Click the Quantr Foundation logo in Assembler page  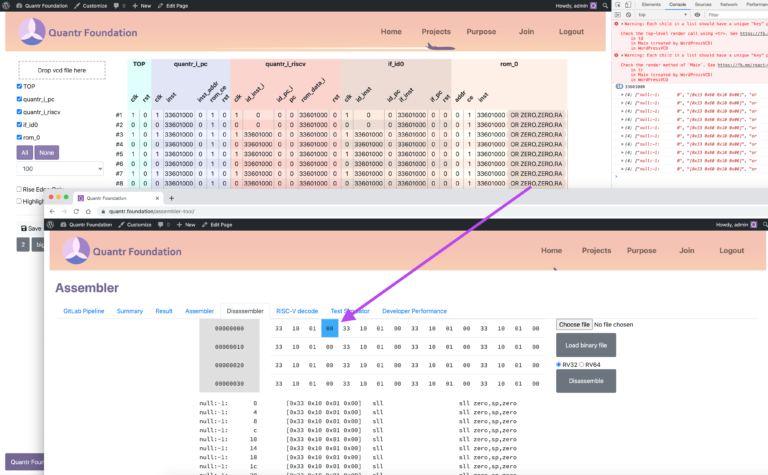click(x=76, y=251)
